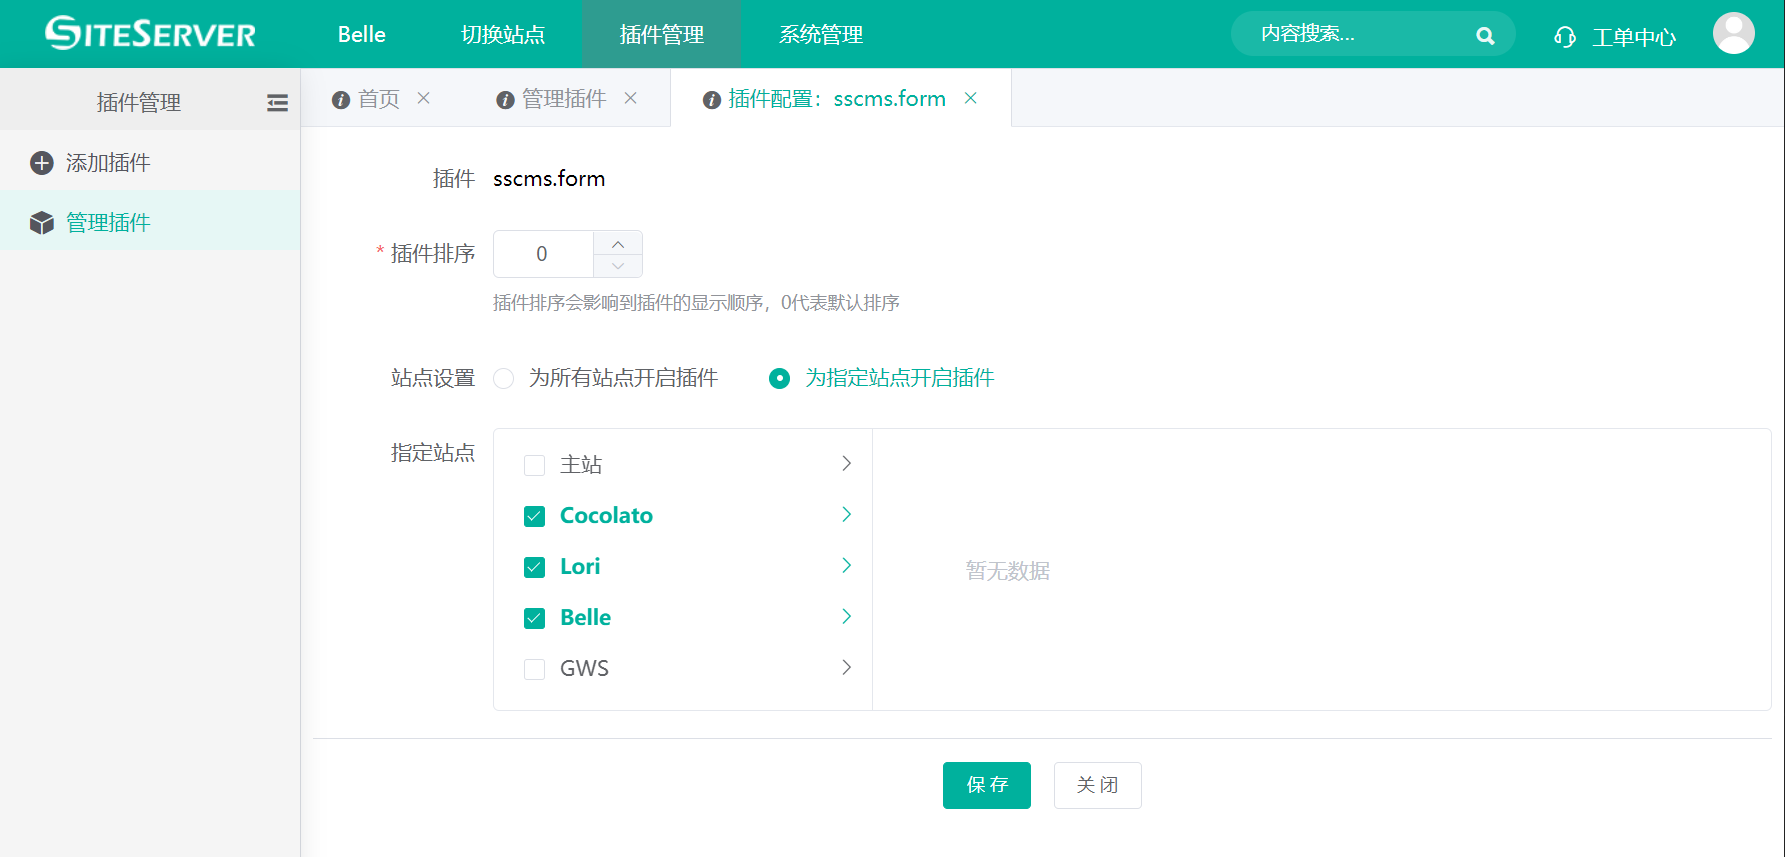1785x857 pixels.
Task: Click the 管理插件 cube icon
Action: coord(42,223)
